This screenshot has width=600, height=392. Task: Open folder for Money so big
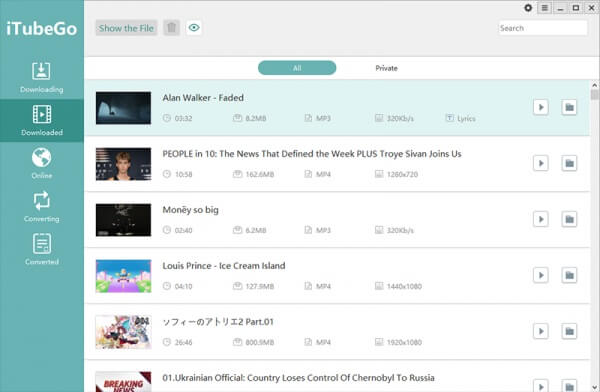coord(569,219)
